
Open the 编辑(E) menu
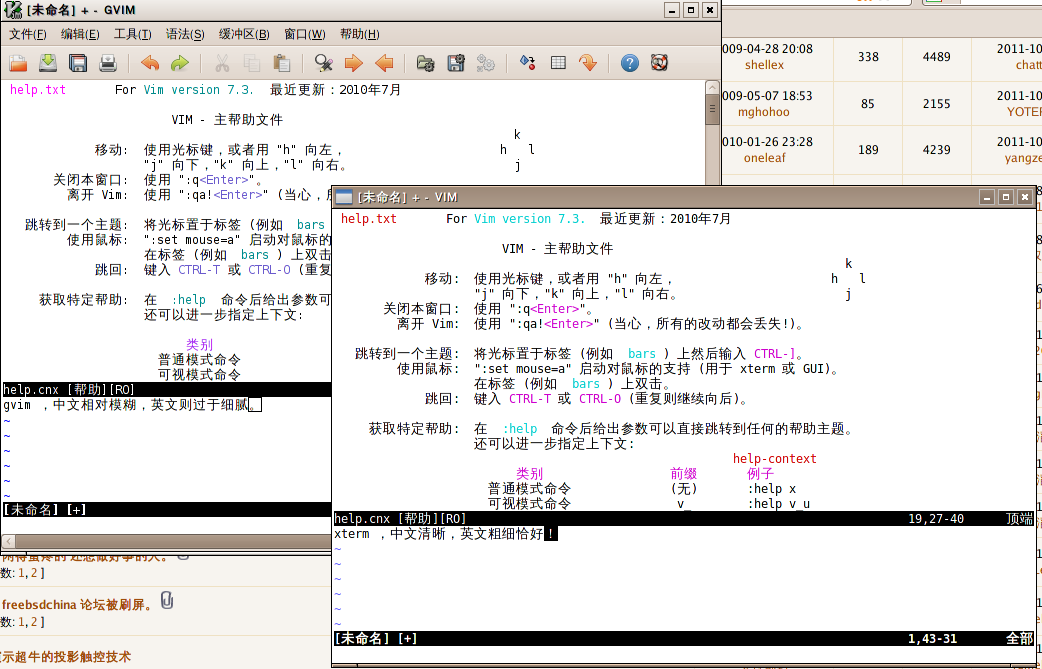pos(80,34)
